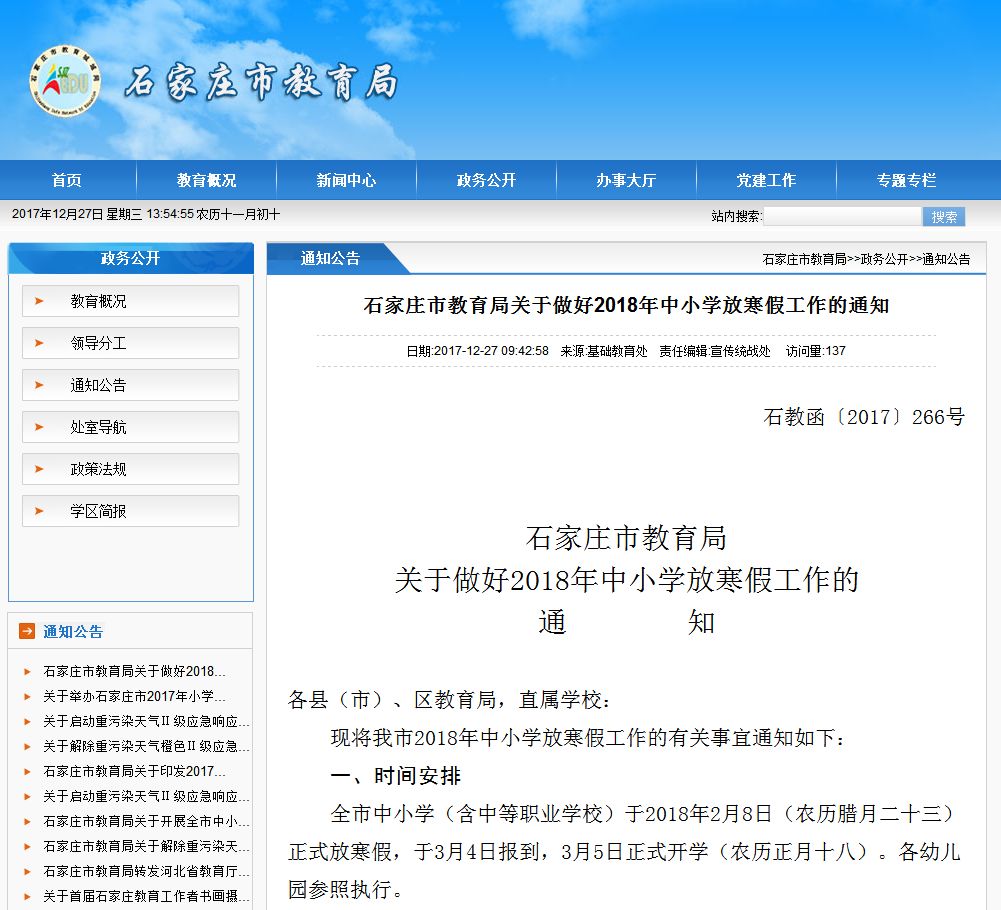Viewport: 1001px width, 910px height.
Task: Click the arrow icon beside 学区简报
Action: [37, 510]
